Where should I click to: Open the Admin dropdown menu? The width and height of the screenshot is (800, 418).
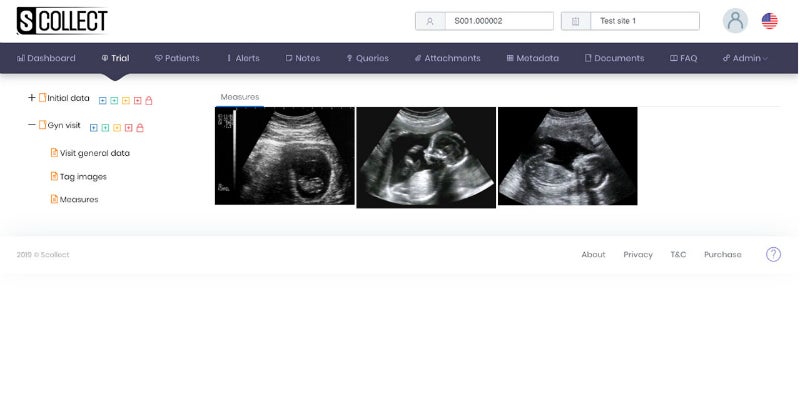tap(745, 58)
